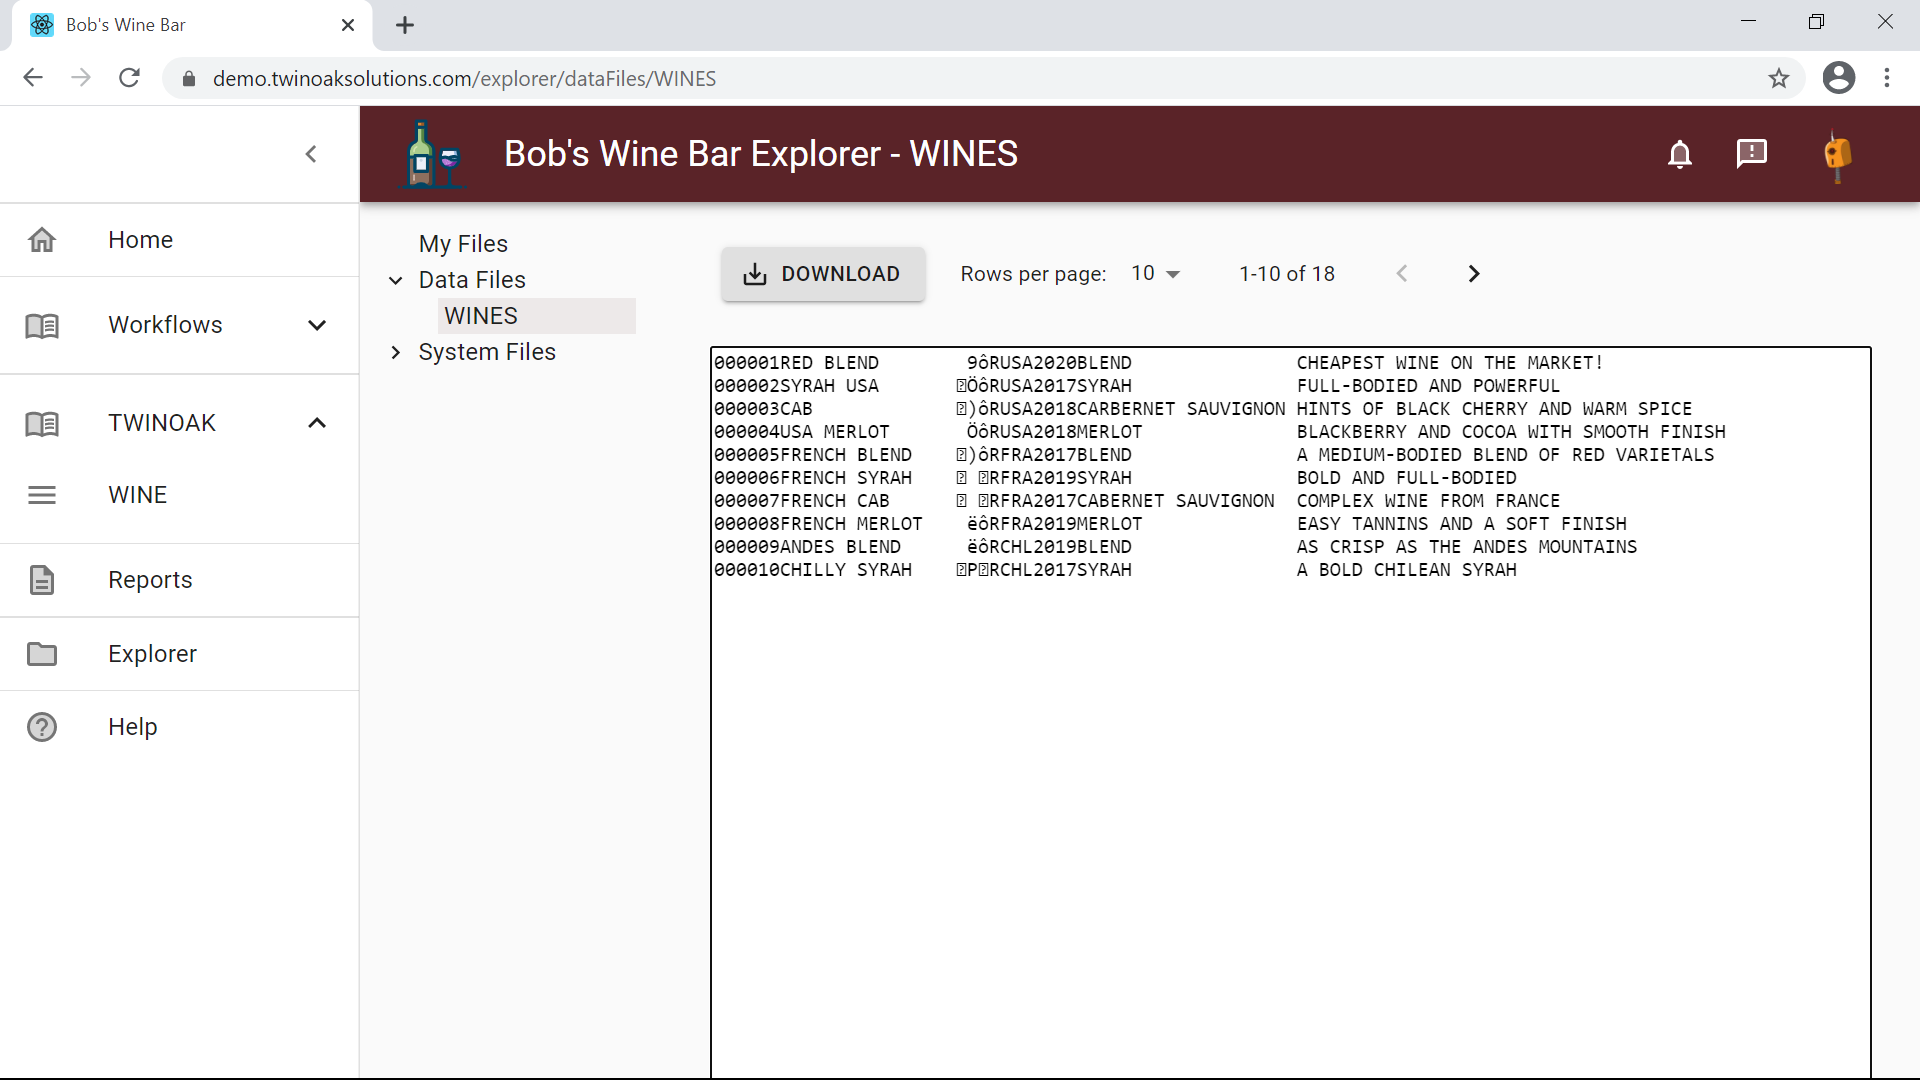The image size is (1920, 1080).
Task: Click the 000009ANDES BLEND record line
Action: point(1176,547)
